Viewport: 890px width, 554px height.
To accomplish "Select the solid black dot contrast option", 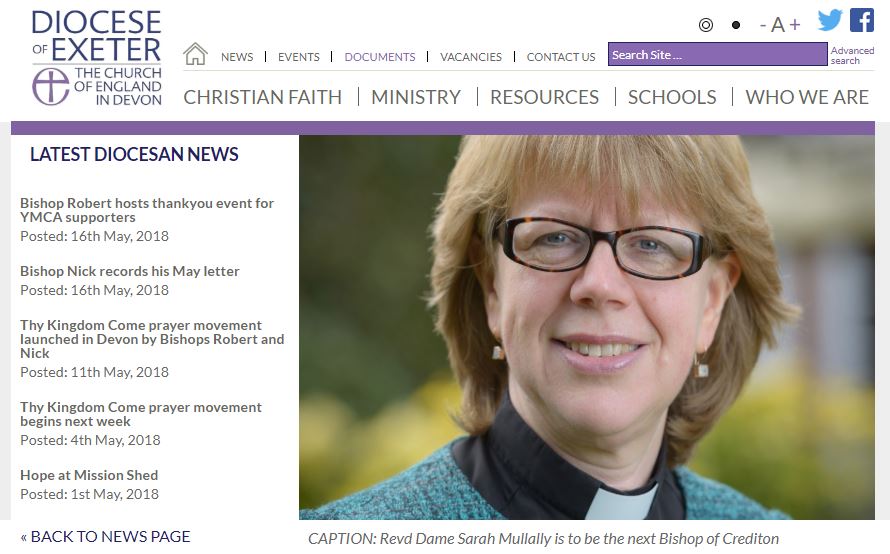I will [736, 25].
